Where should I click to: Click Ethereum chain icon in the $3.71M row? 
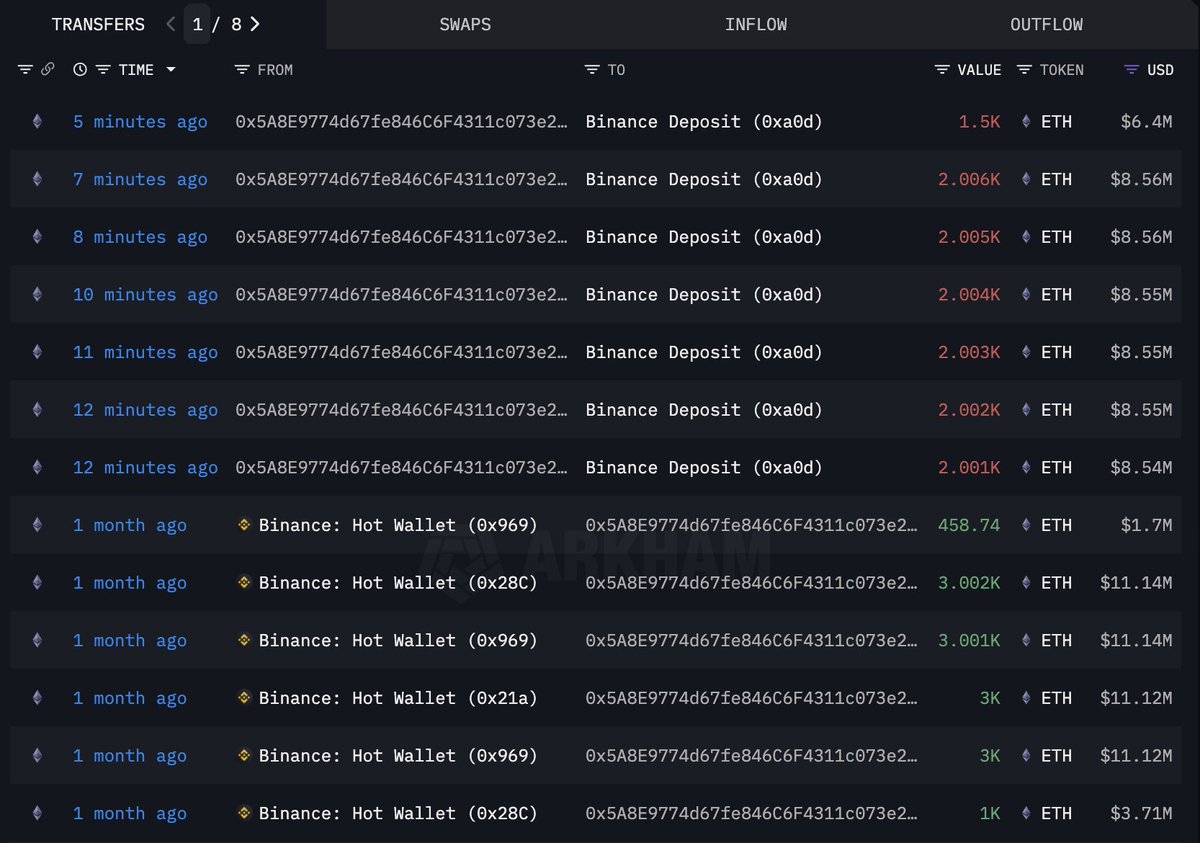38,814
